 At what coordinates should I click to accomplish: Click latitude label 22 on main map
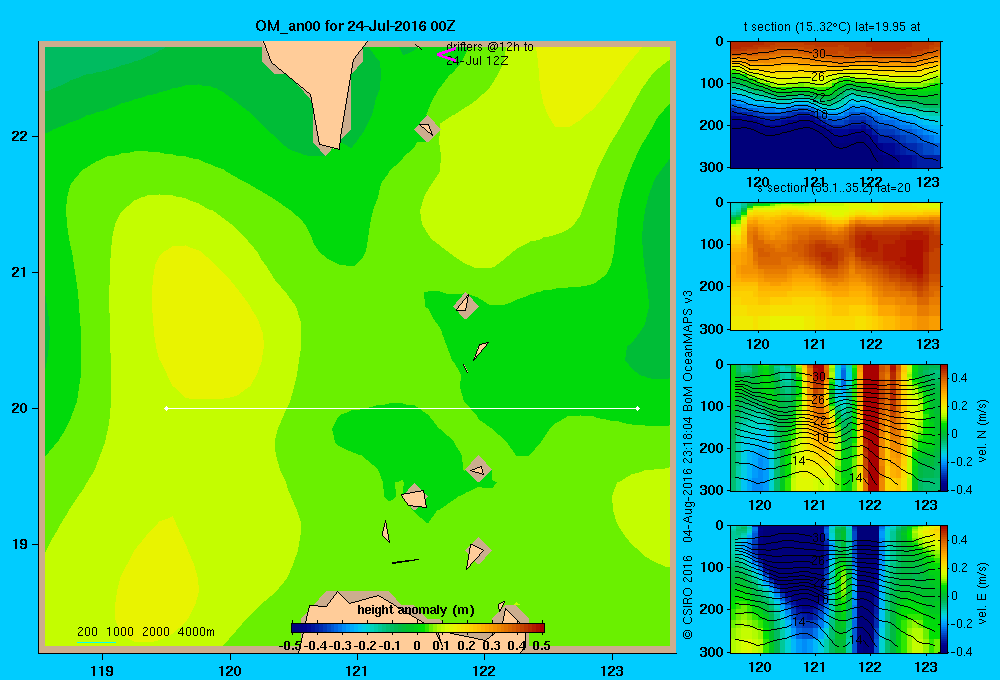click(x=20, y=137)
